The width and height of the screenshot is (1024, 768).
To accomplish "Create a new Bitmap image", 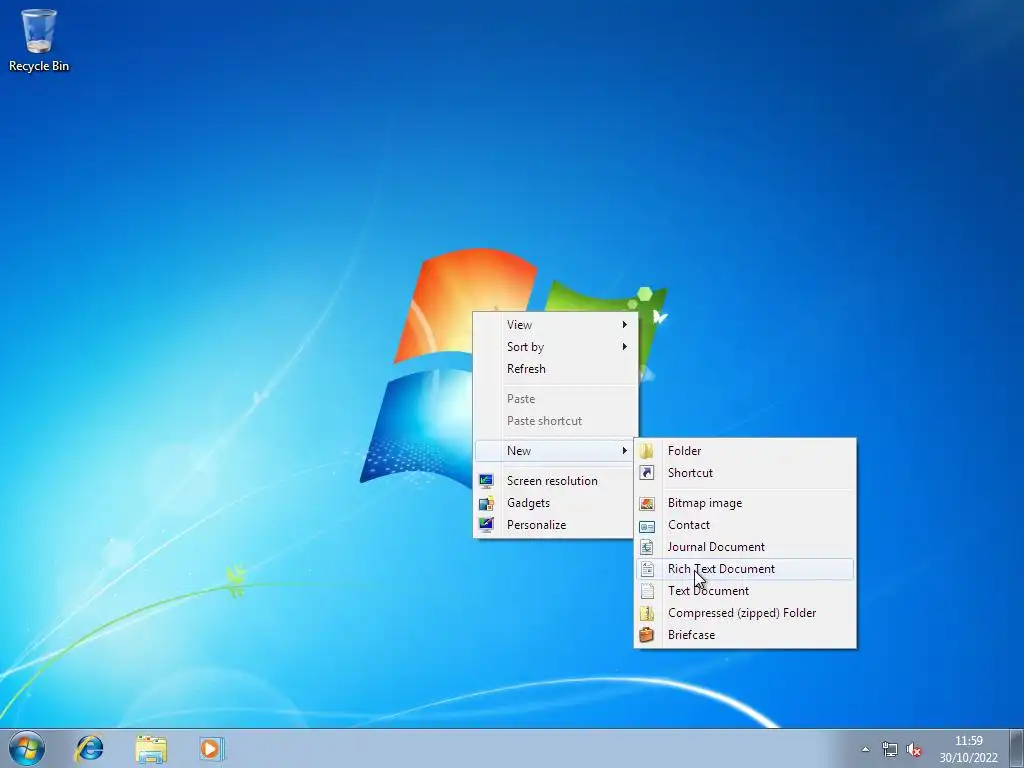I will tap(744, 503).
